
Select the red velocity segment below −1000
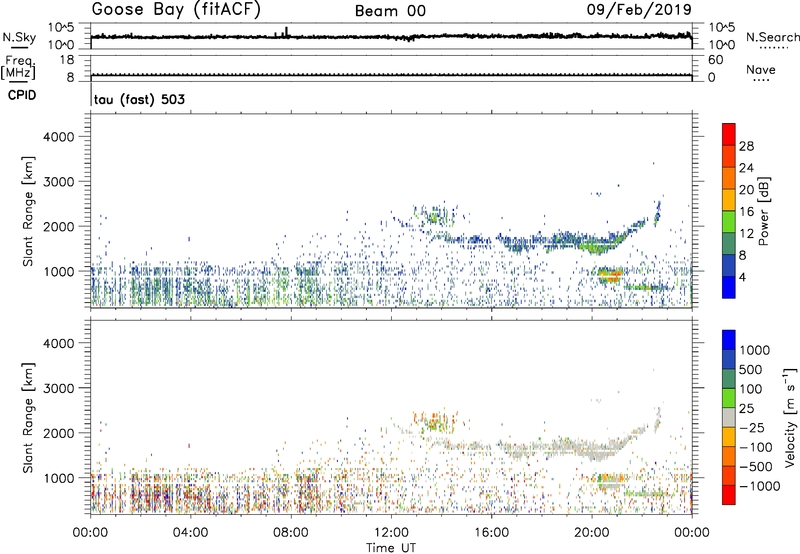729,495
